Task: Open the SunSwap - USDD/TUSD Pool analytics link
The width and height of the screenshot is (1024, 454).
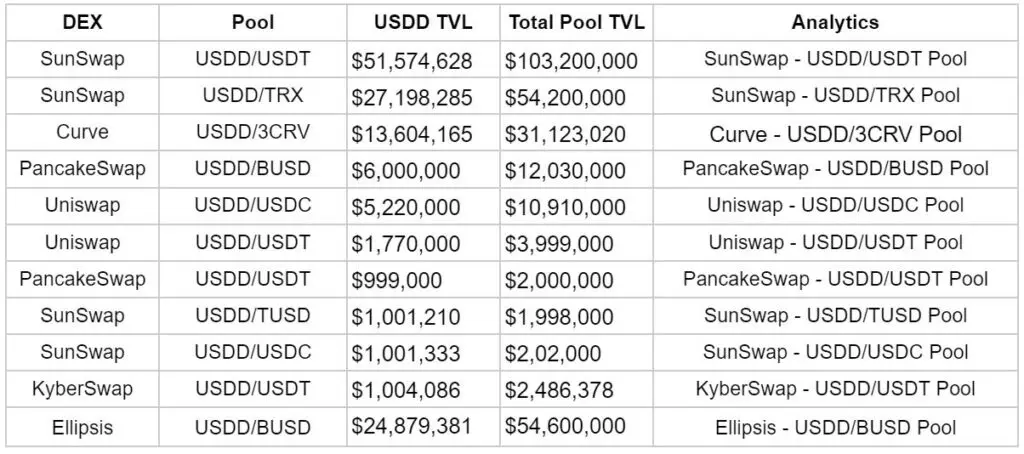Action: tap(835, 316)
